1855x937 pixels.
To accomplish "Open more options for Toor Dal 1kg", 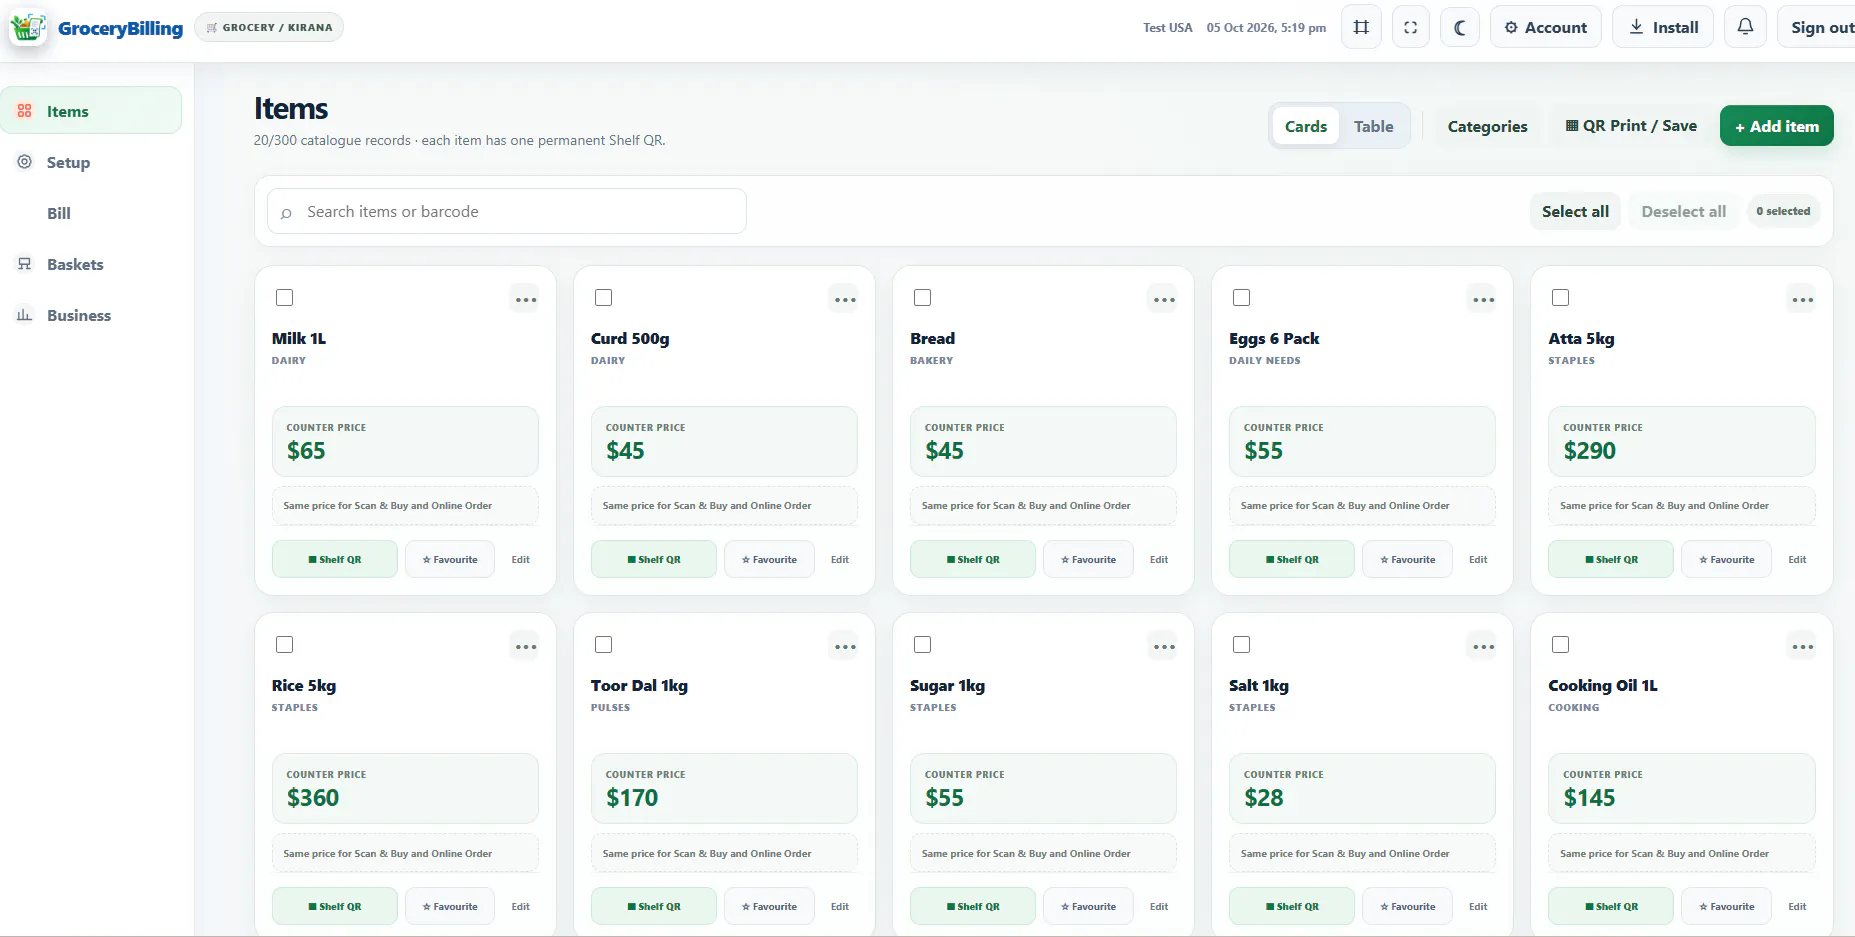I will pos(845,646).
